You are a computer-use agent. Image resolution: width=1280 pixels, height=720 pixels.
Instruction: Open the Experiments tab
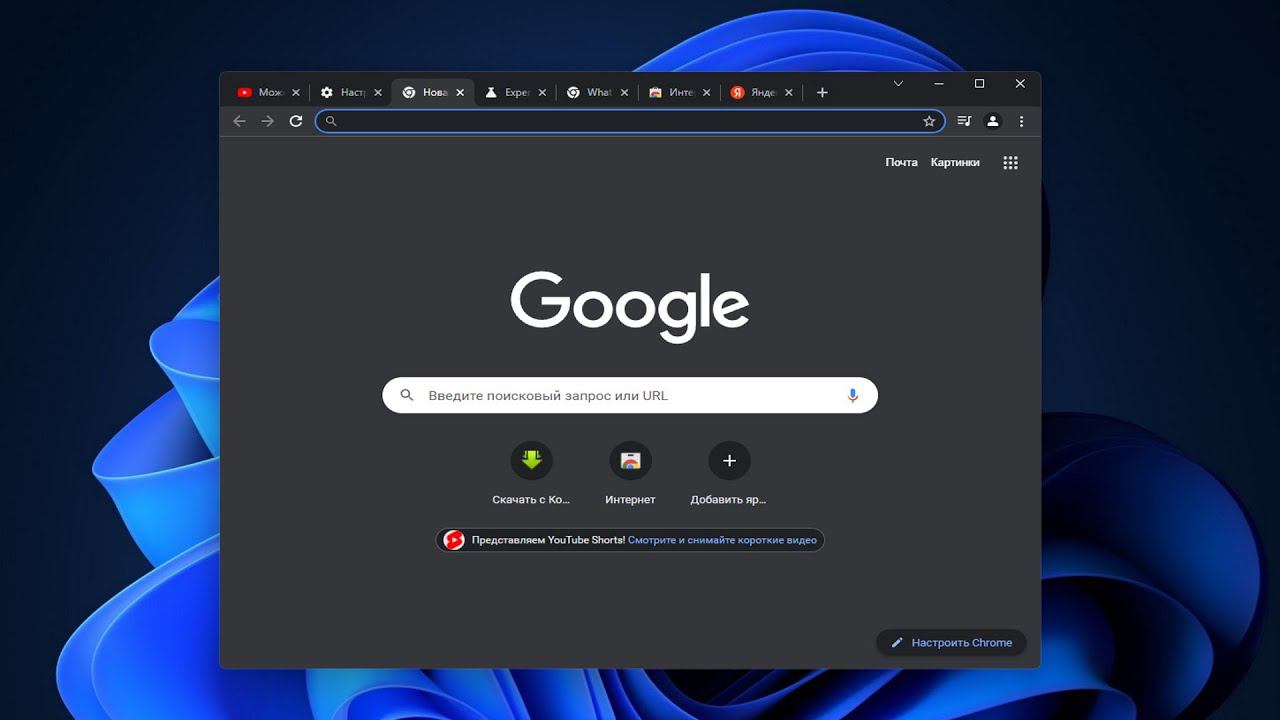tap(507, 92)
